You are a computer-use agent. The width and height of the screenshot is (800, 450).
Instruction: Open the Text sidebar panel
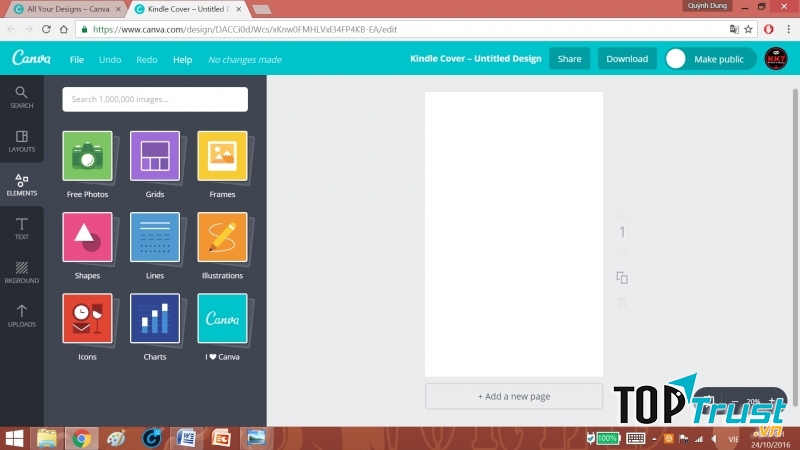coord(21,228)
